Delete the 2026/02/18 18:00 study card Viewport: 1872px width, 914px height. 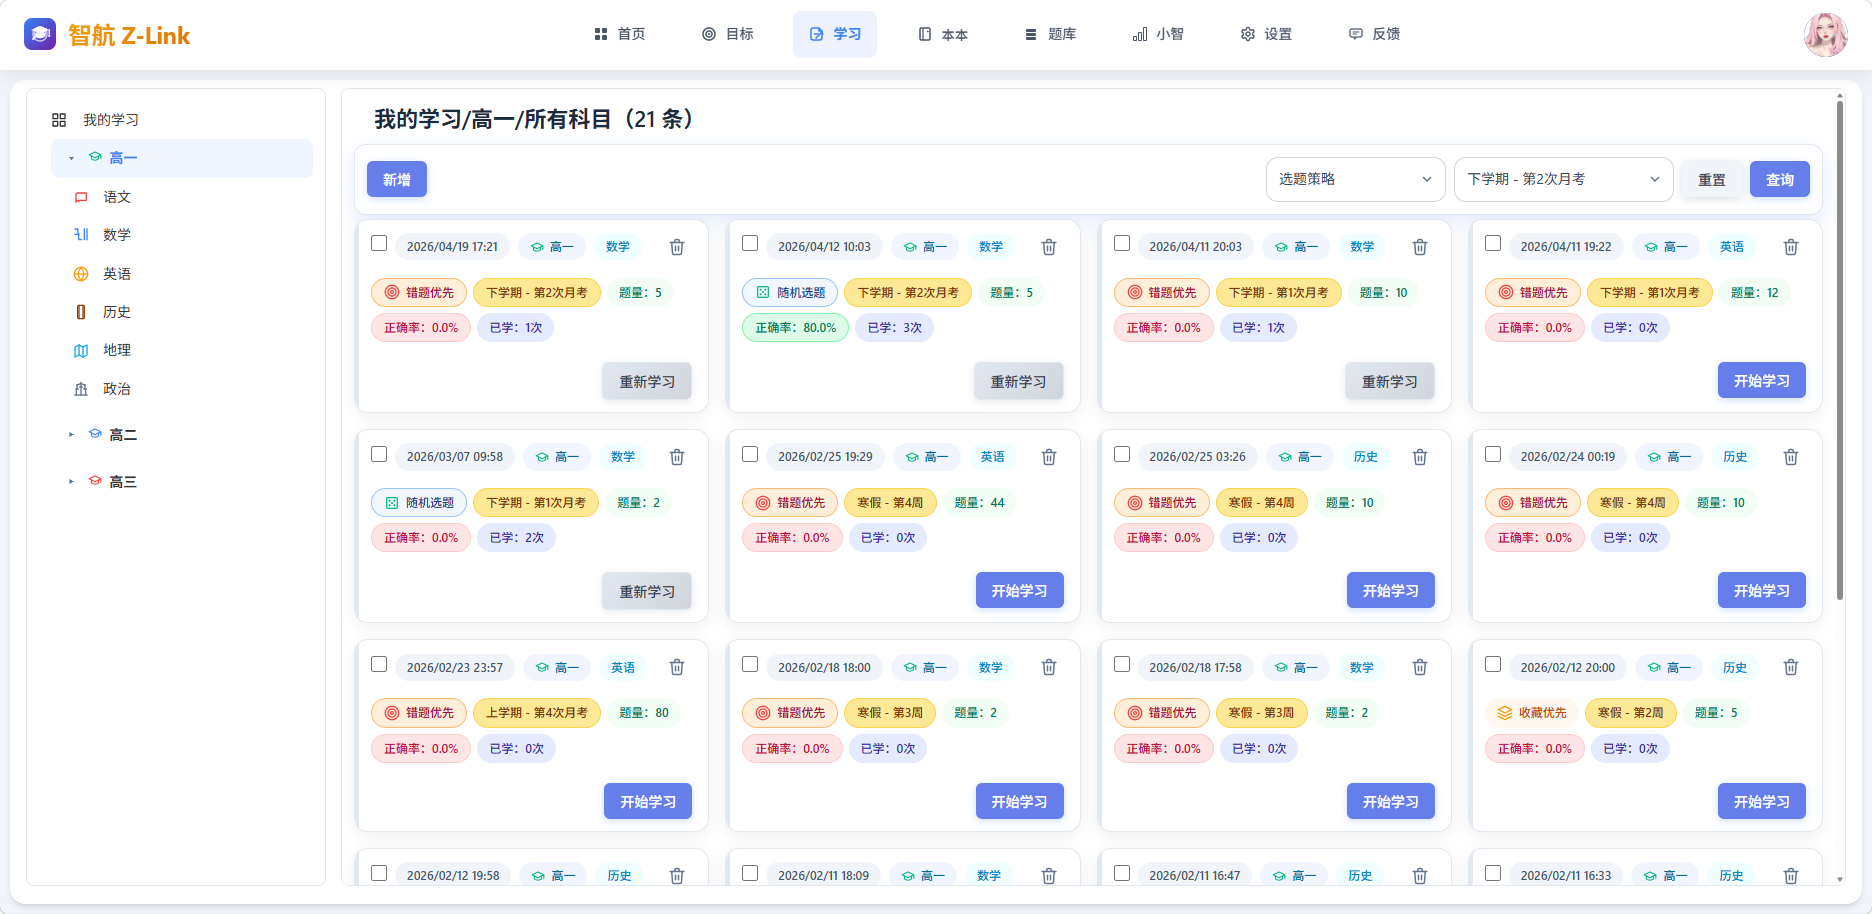[1049, 667]
